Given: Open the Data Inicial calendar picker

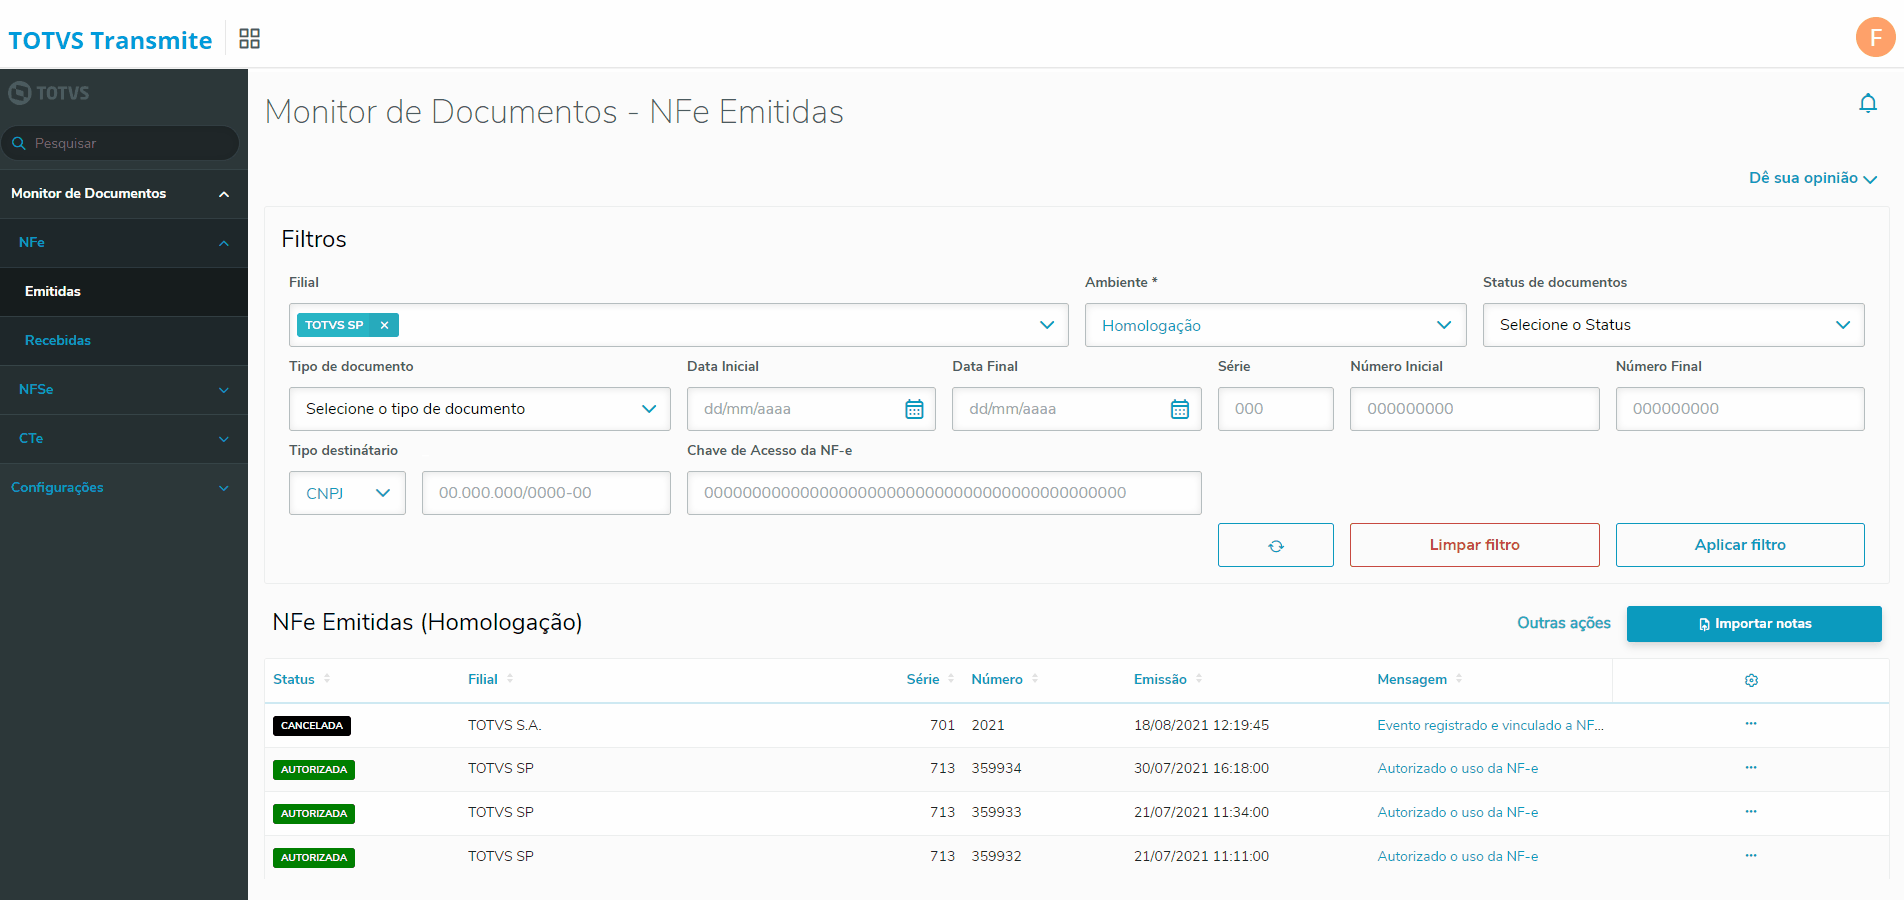Looking at the screenshot, I should [914, 409].
